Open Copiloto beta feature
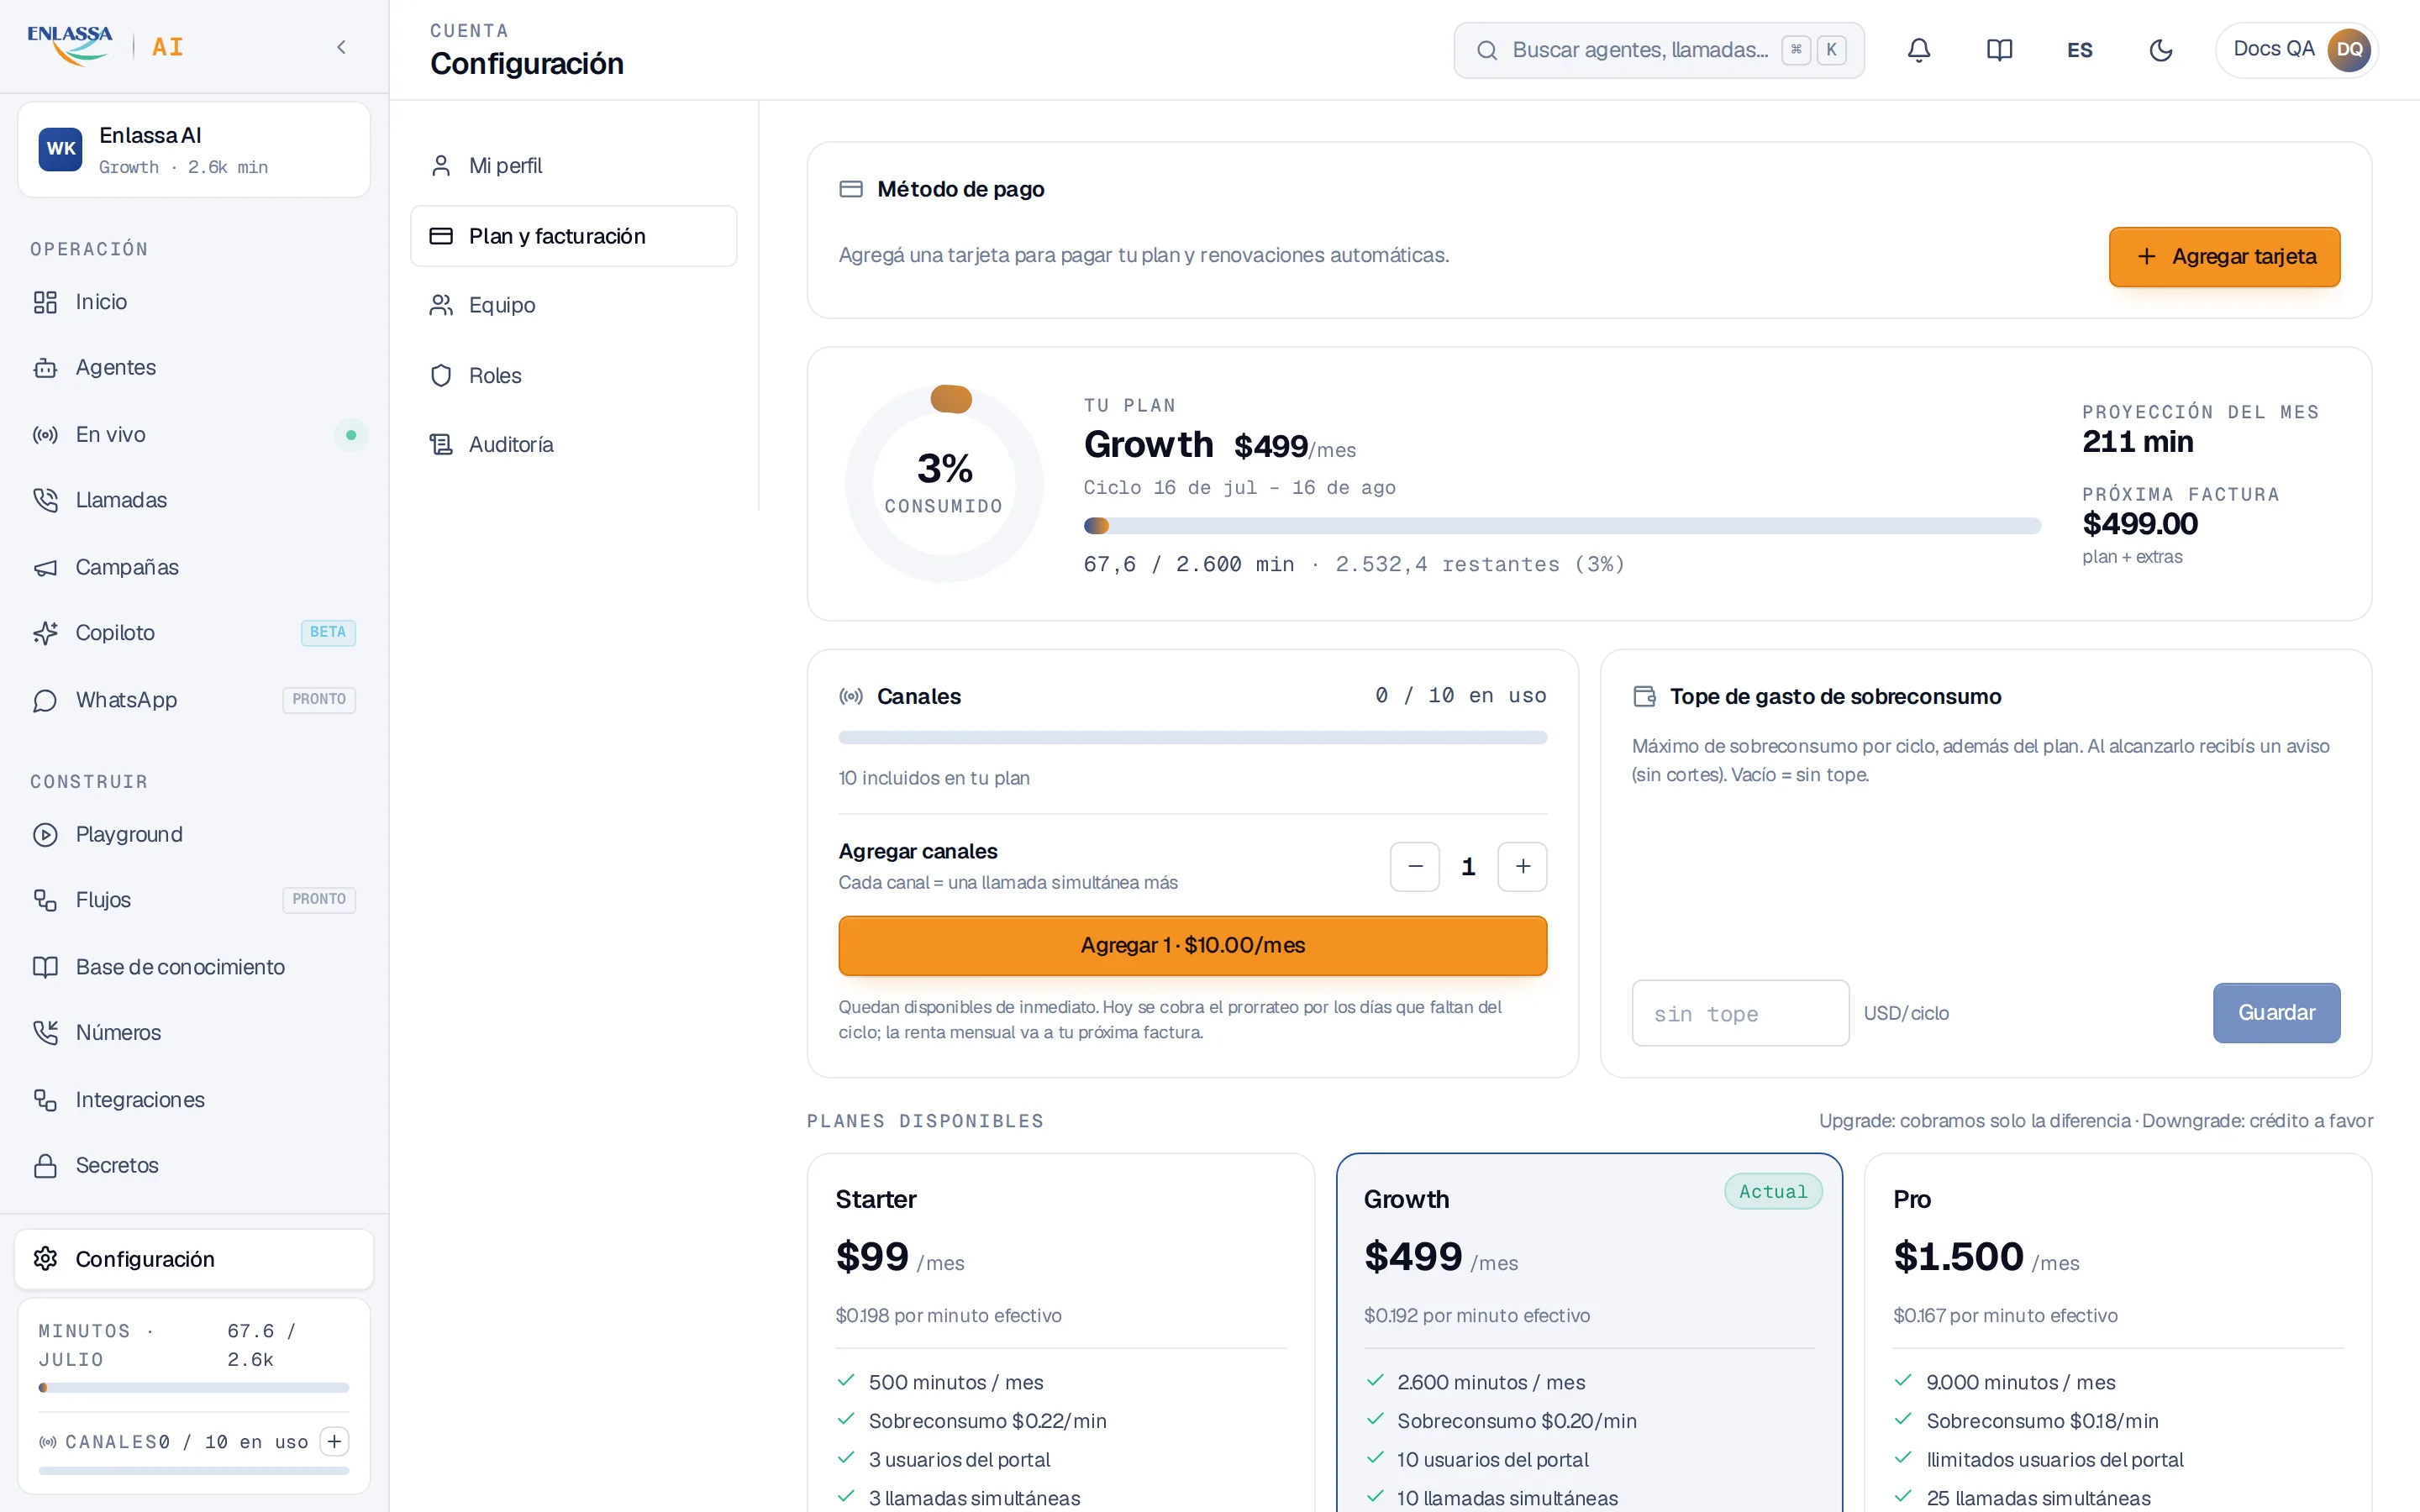 click(194, 633)
